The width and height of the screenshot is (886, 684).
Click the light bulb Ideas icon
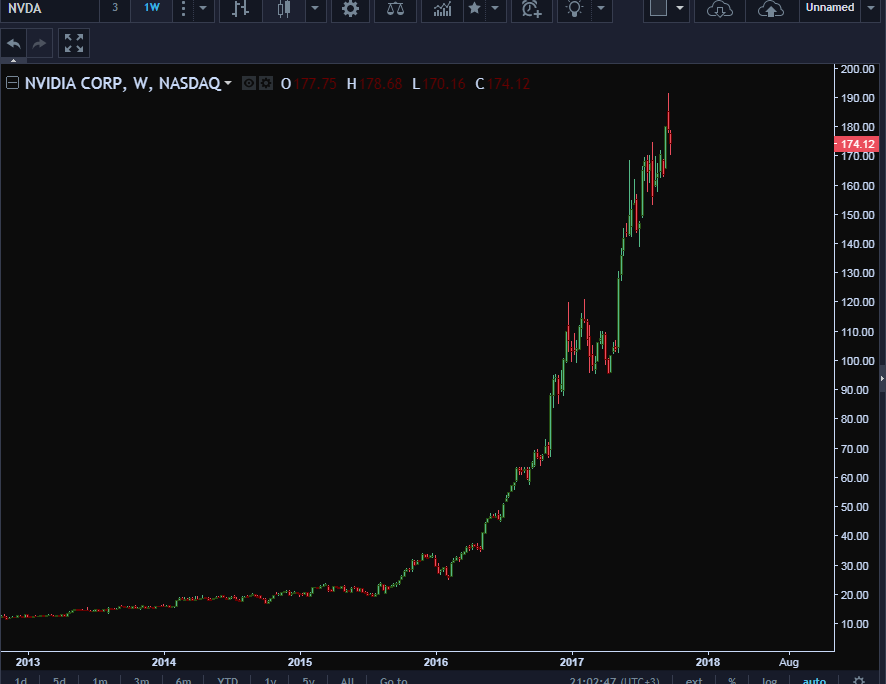(574, 9)
